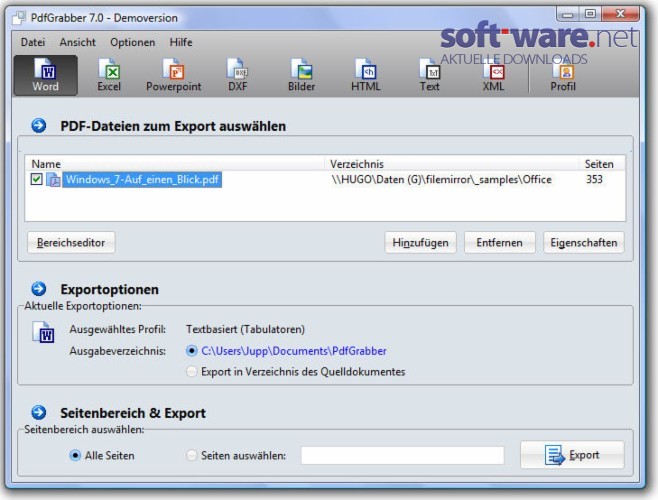Viewport: 658px width, 500px height.
Task: Select the Excel export format icon
Action: [109, 76]
